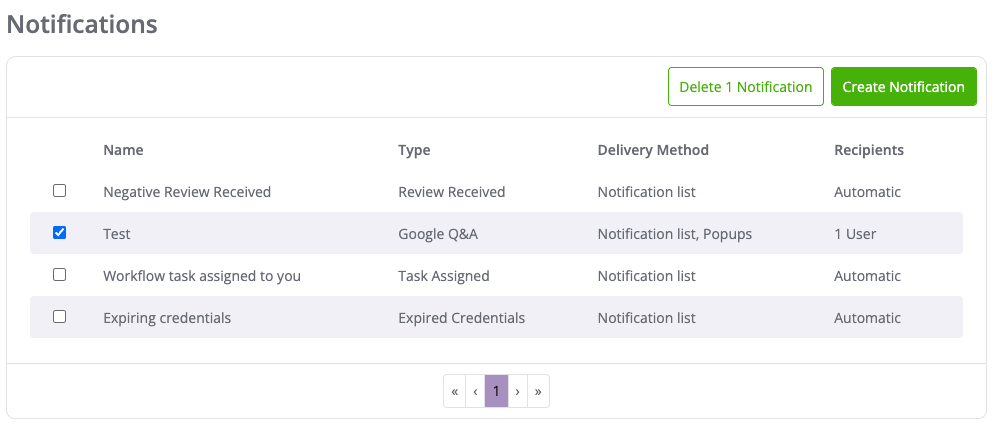Jump to last page double-right arrow
The height and width of the screenshot is (448, 996).
[538, 392]
